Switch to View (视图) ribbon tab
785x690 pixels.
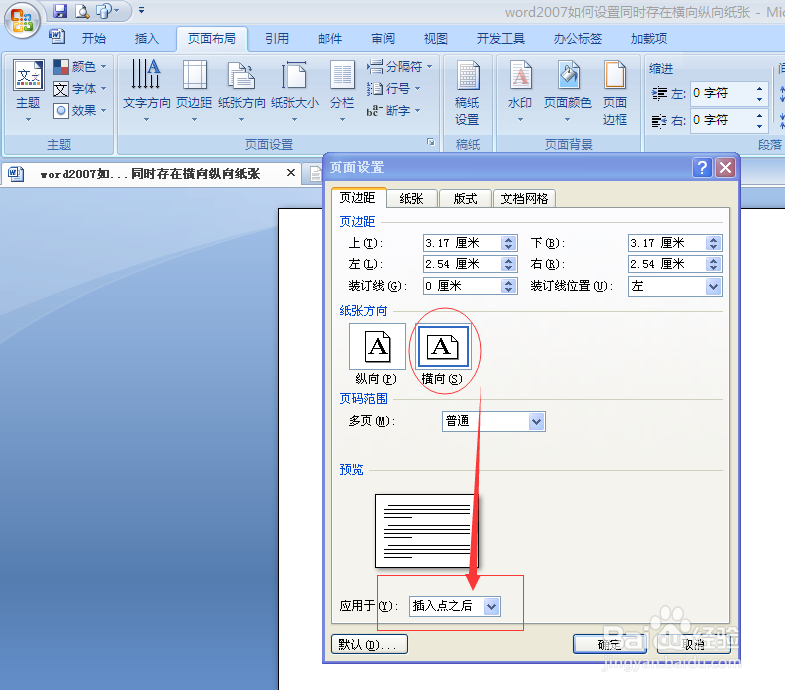436,39
